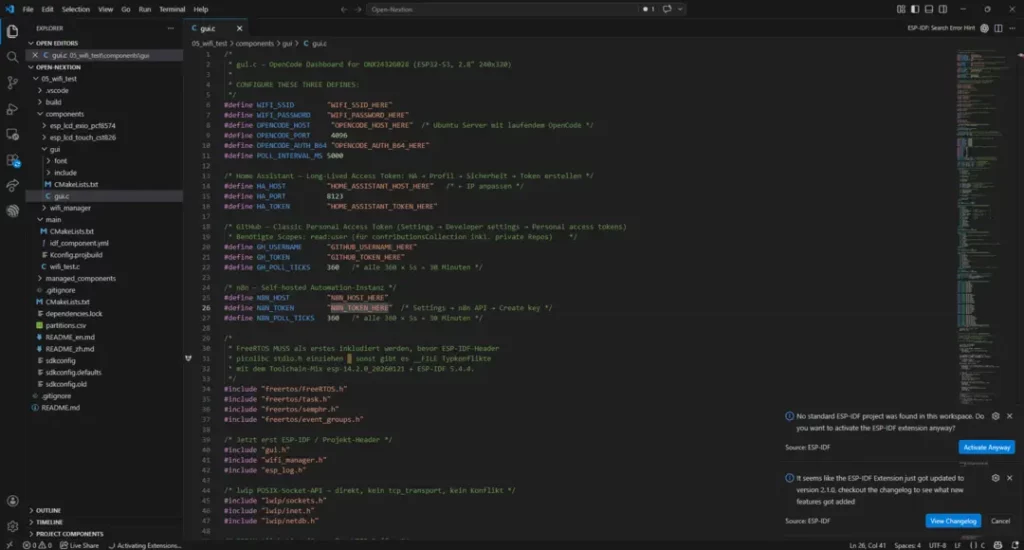The width and height of the screenshot is (1024, 550).
Task: Open the Extensions view
Action: [x=12, y=160]
